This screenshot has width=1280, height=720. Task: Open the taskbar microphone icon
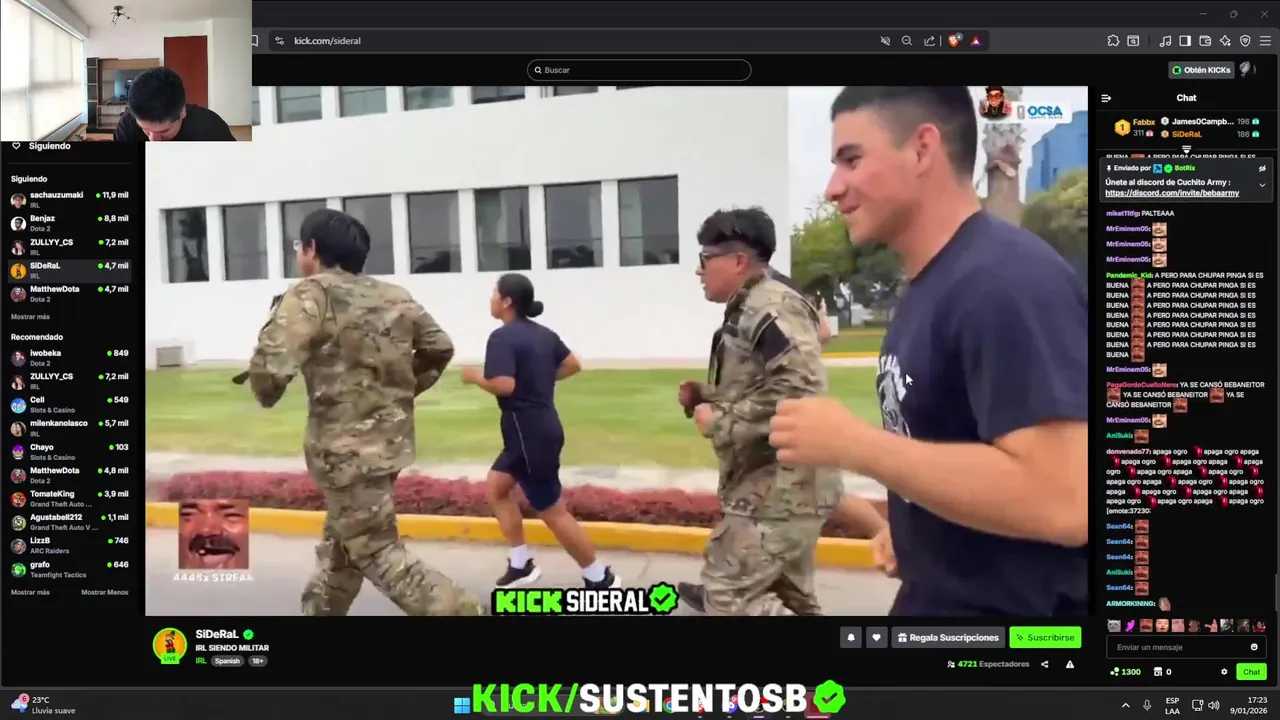point(1146,705)
